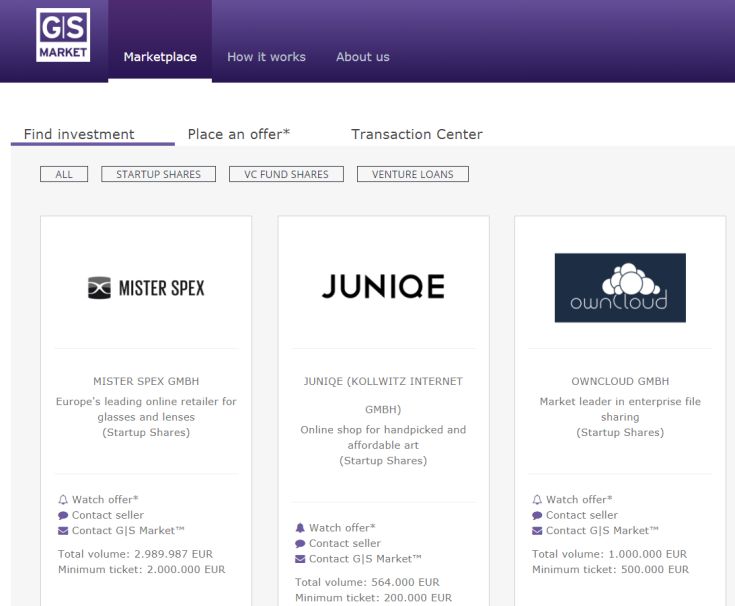Image resolution: width=735 pixels, height=606 pixels.
Task: Click 'Total volume: 564.000 EUR' text
Action: (x=368, y=582)
